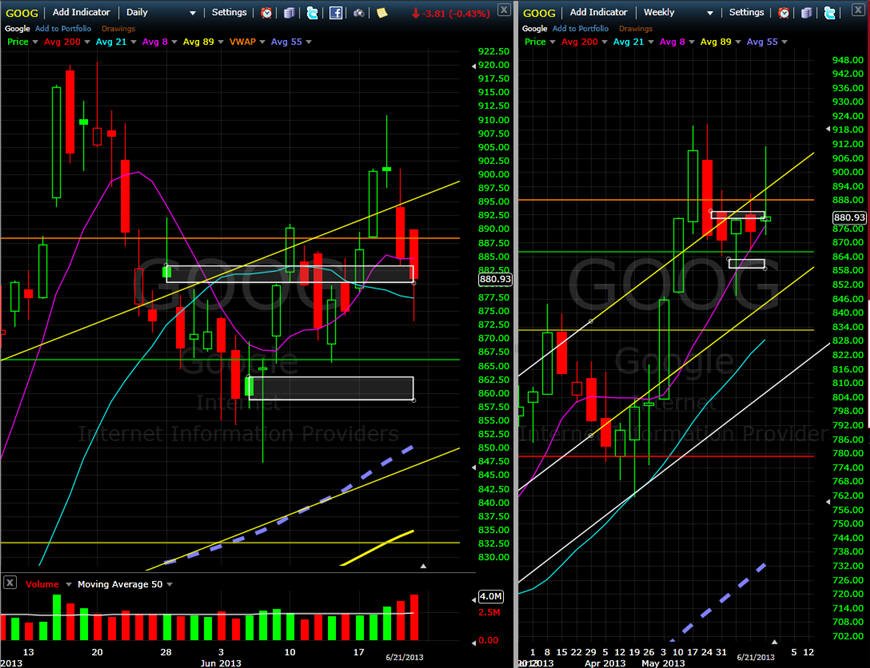
Task: Close the Daily GOOG chart panel
Action: click(x=503, y=10)
